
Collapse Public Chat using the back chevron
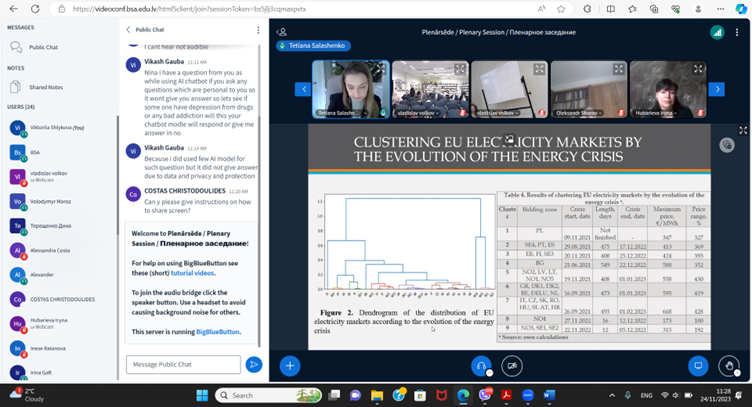[x=128, y=30]
